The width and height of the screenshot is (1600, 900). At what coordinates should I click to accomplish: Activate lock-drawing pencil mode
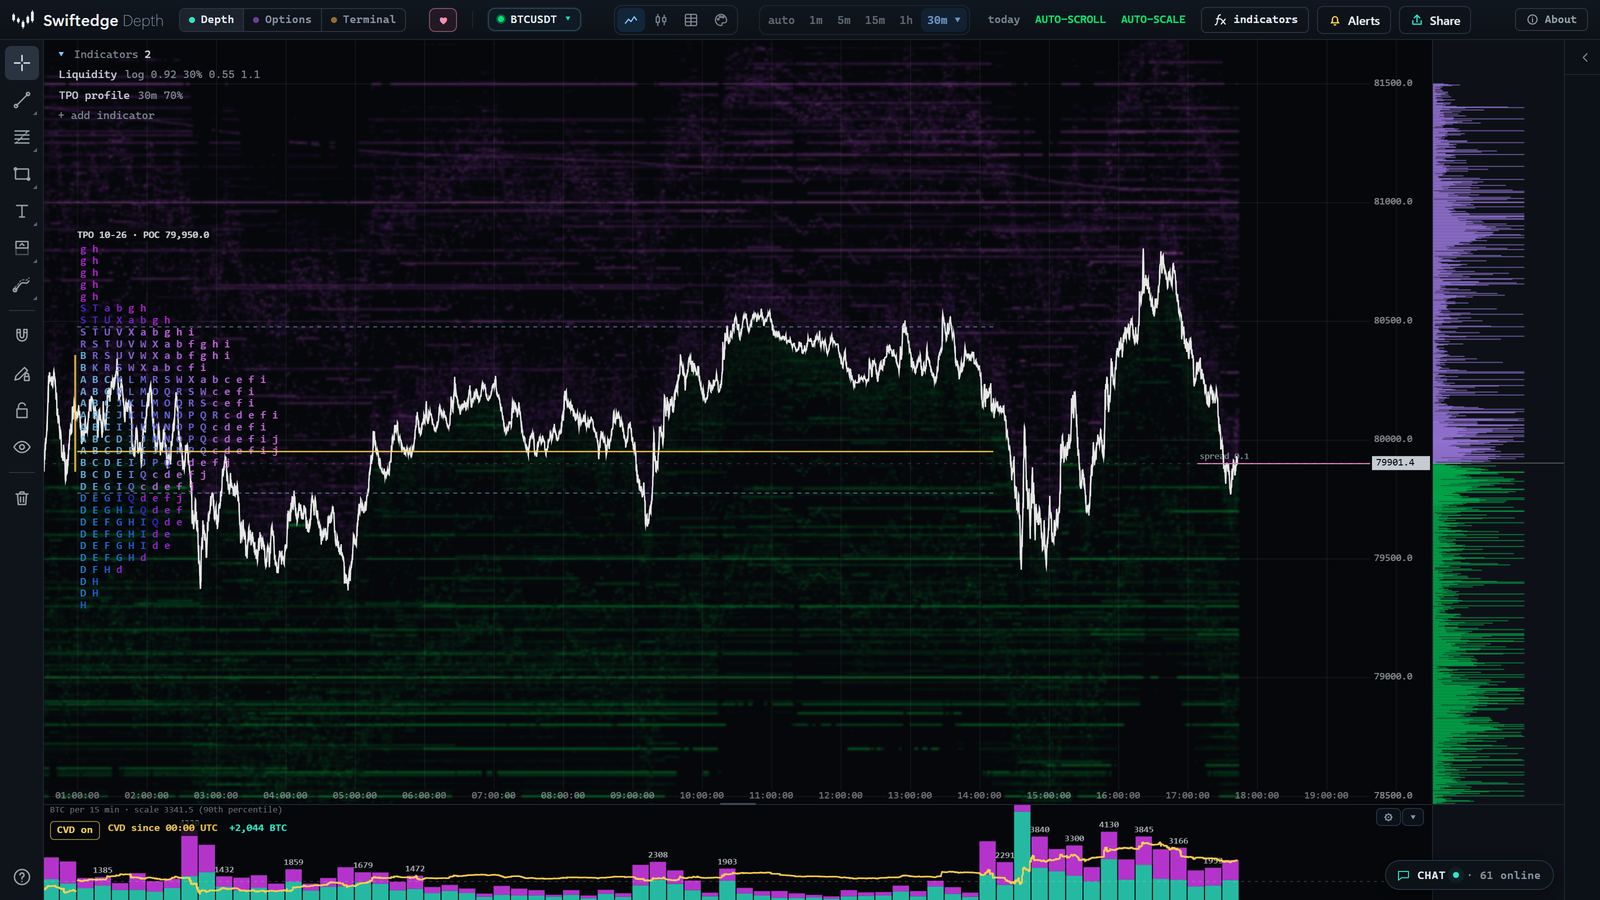pyautogui.click(x=22, y=373)
